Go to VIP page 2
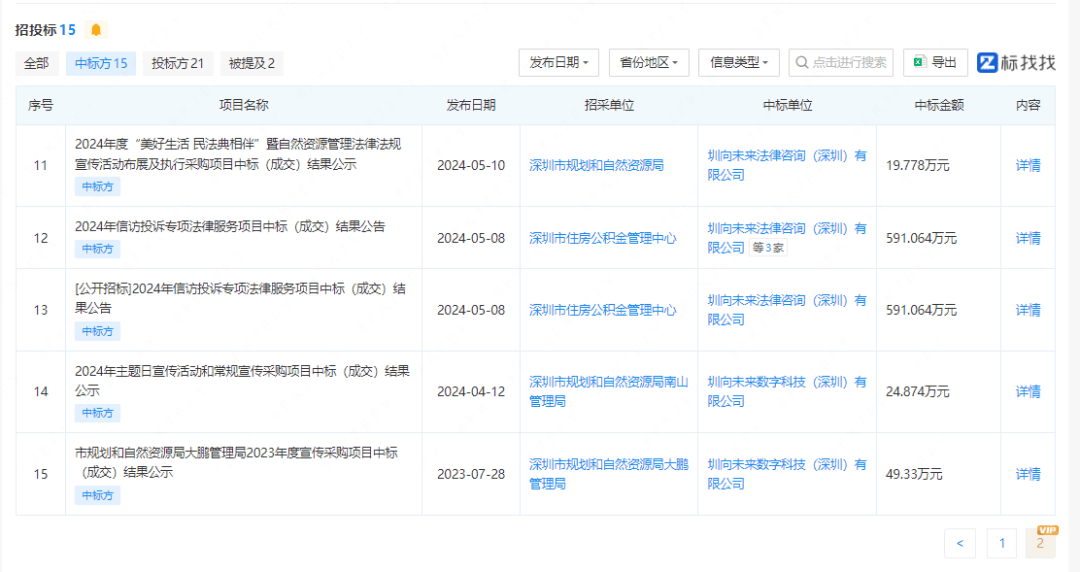The height and width of the screenshot is (572, 1080). (x=1040, y=543)
